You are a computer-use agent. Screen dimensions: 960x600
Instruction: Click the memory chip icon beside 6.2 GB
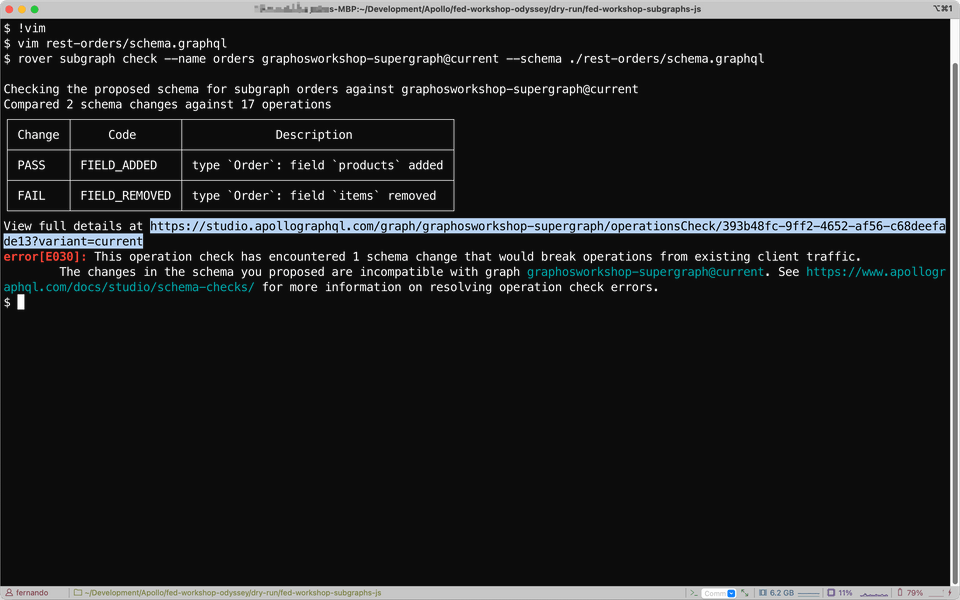[x=763, y=593]
